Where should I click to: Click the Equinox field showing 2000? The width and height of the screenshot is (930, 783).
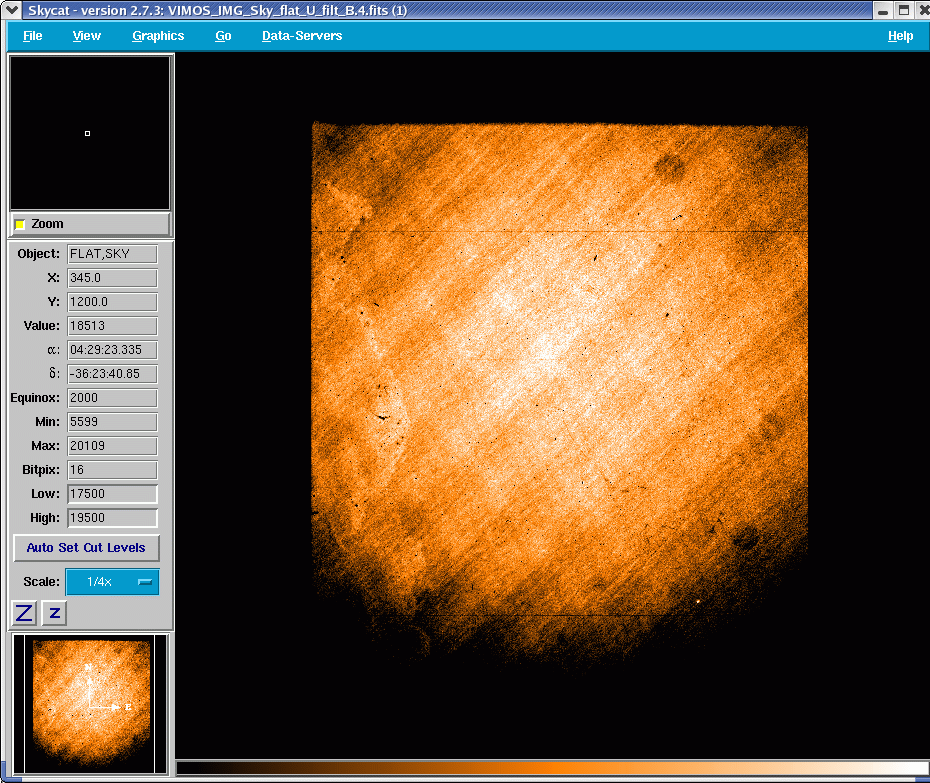[112, 398]
